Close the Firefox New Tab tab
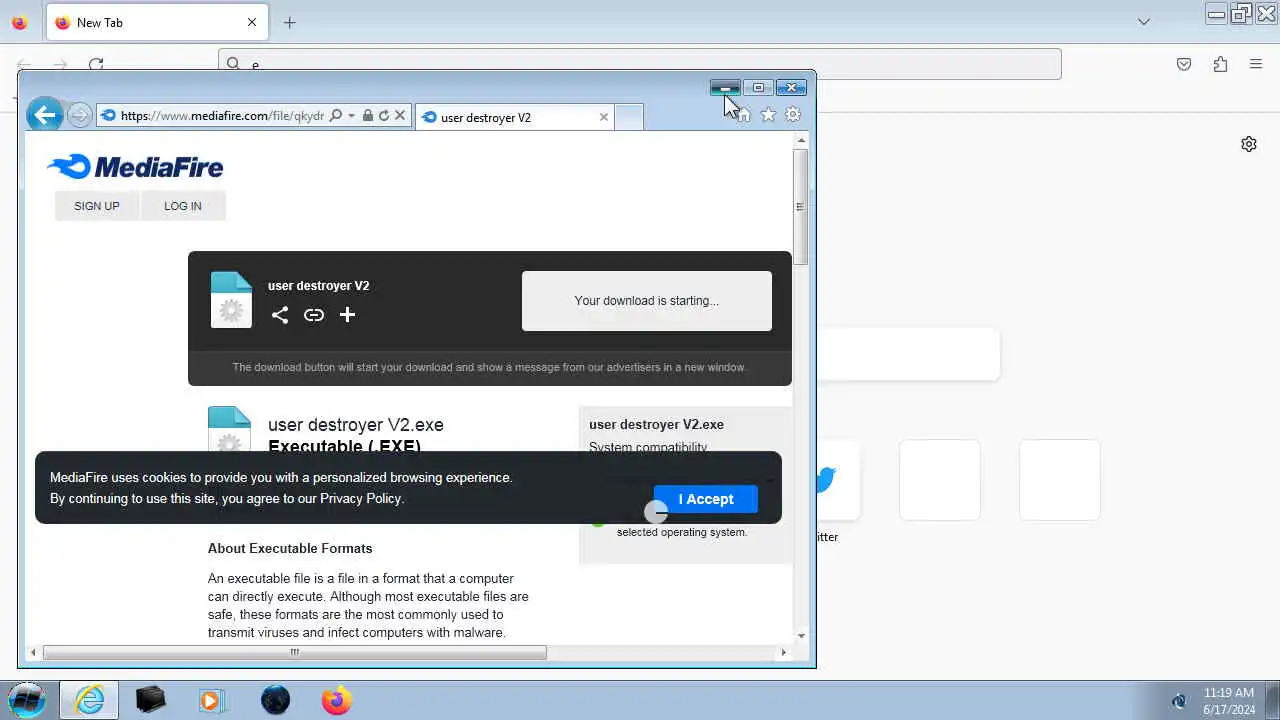Image resolution: width=1280 pixels, height=720 pixels. [x=252, y=22]
